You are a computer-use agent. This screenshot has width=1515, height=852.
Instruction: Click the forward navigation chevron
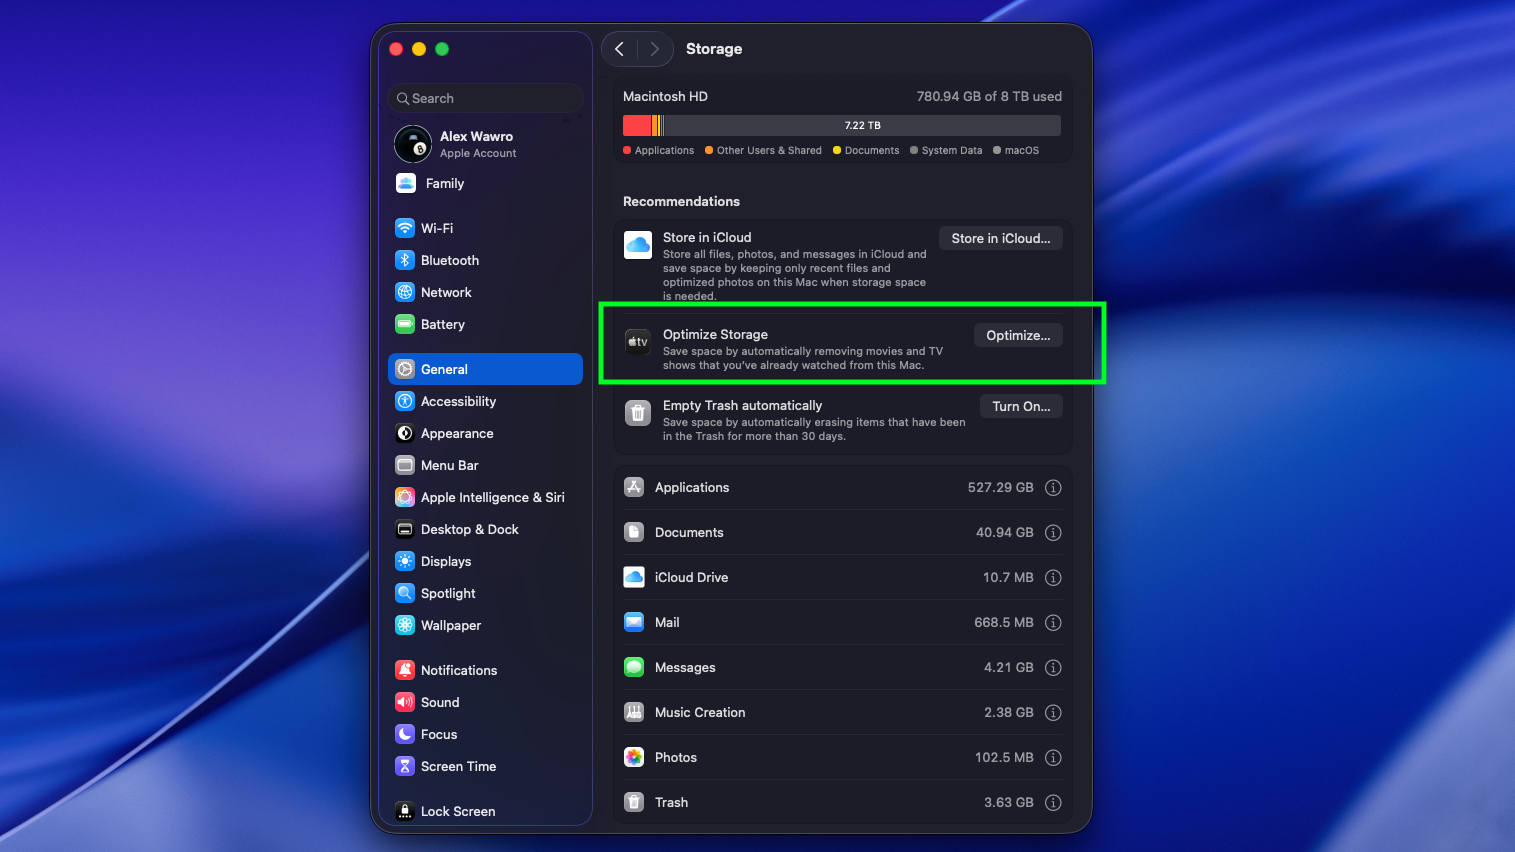(654, 49)
